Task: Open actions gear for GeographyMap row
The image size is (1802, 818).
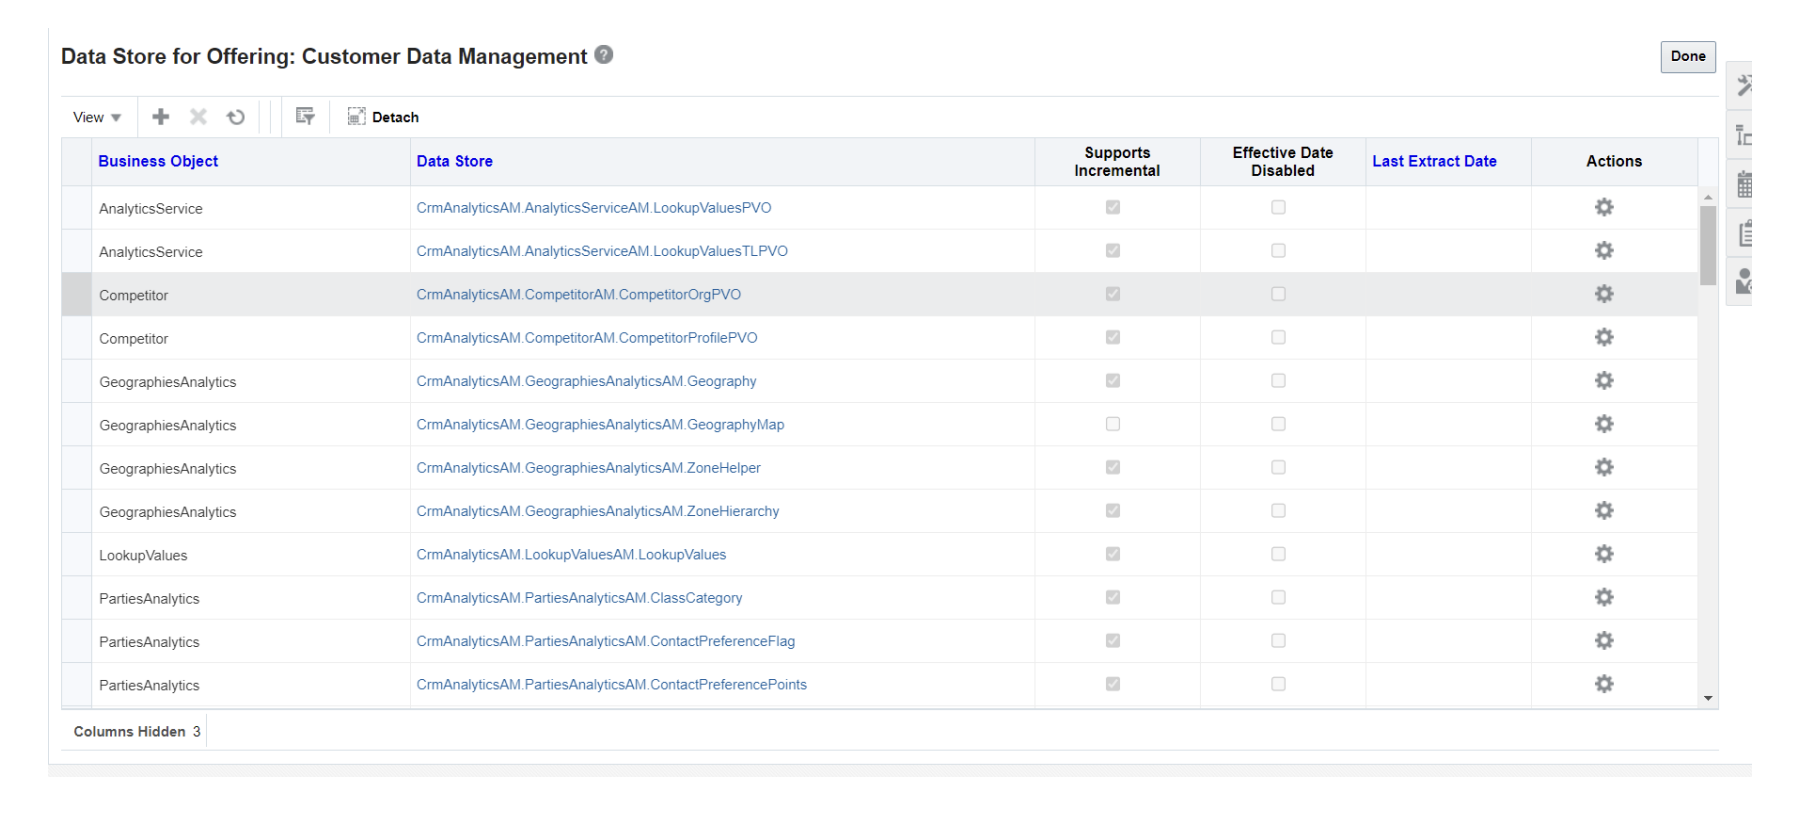Action: [x=1604, y=424]
